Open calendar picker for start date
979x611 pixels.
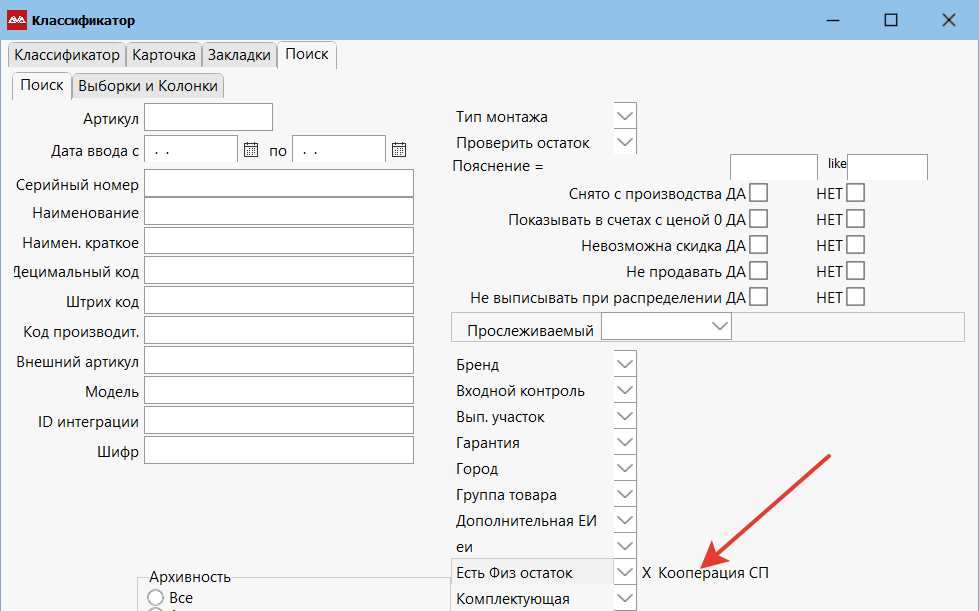click(x=251, y=150)
